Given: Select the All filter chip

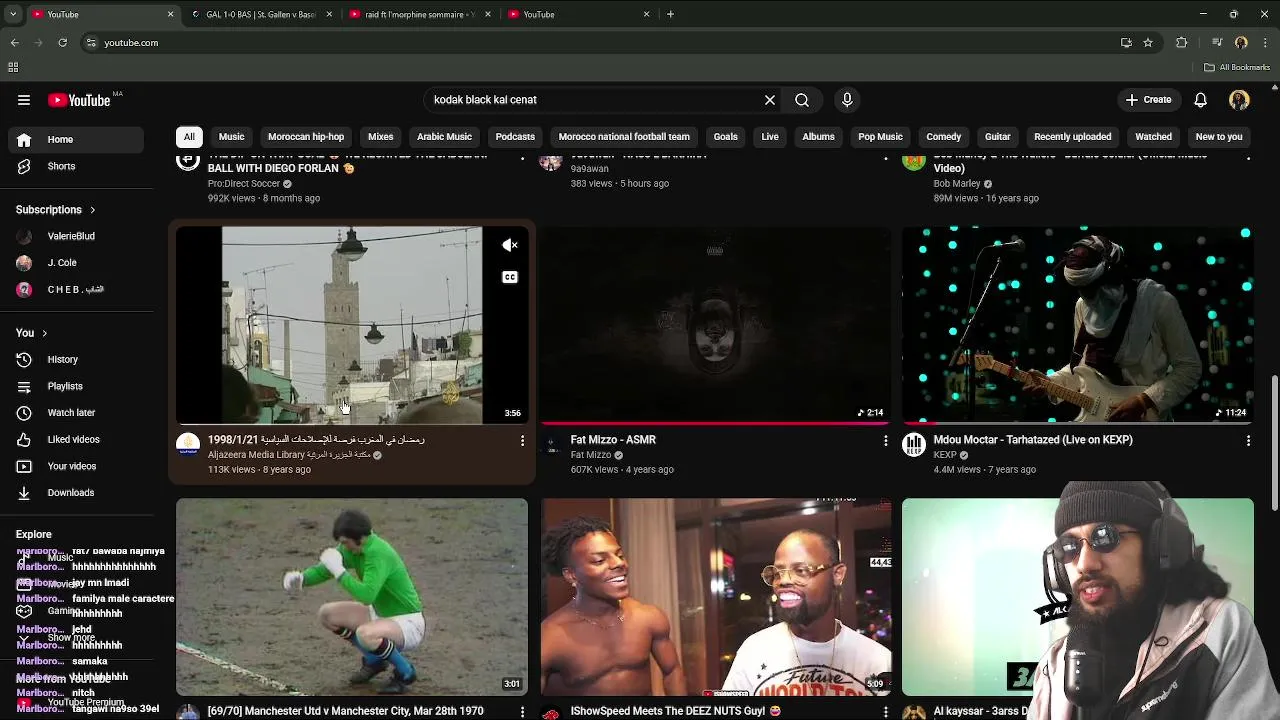Looking at the screenshot, I should pos(189,137).
